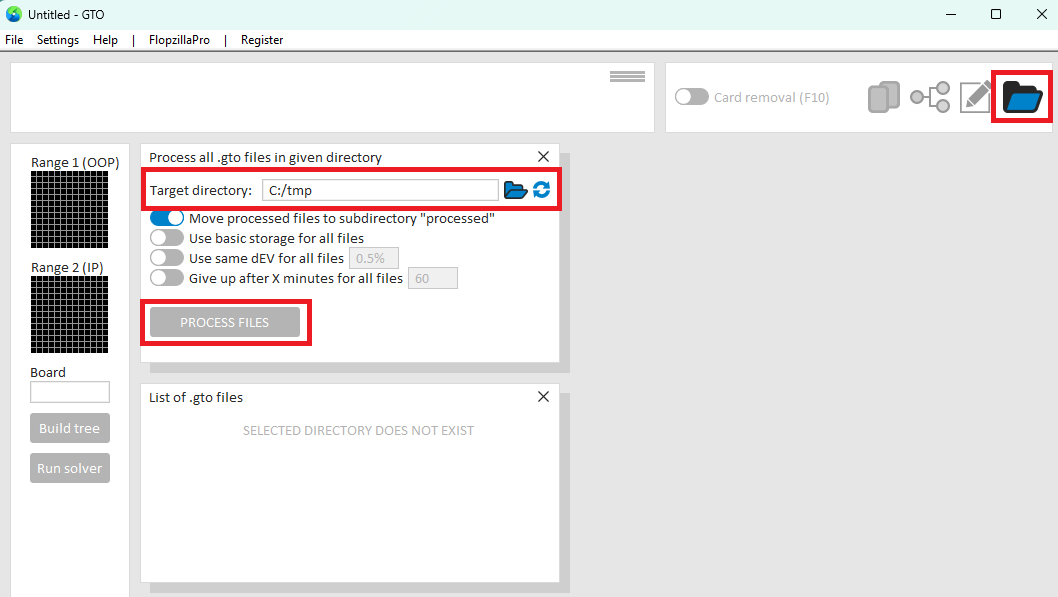The width and height of the screenshot is (1058, 597).
Task: Click the Build tree button
Action: (70, 429)
